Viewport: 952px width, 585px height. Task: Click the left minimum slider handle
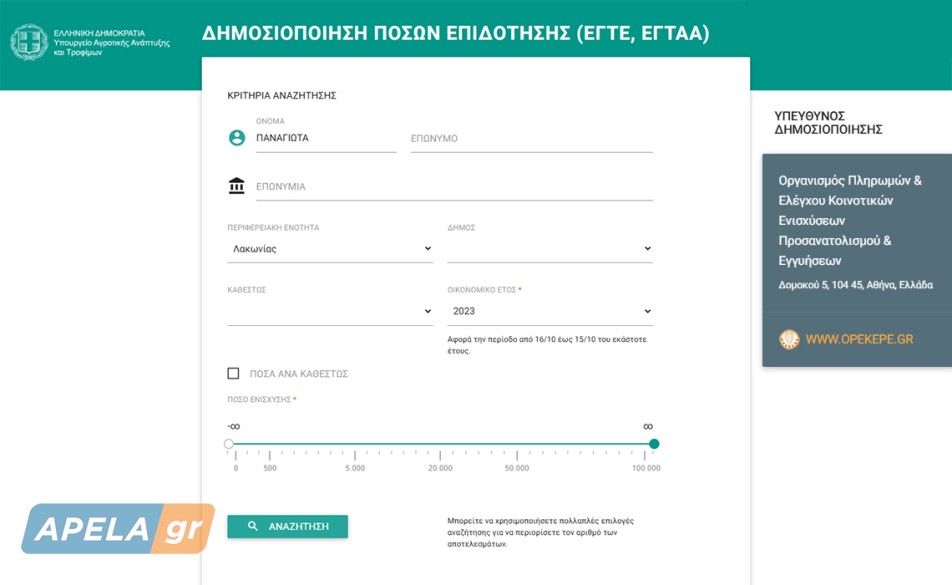229,444
